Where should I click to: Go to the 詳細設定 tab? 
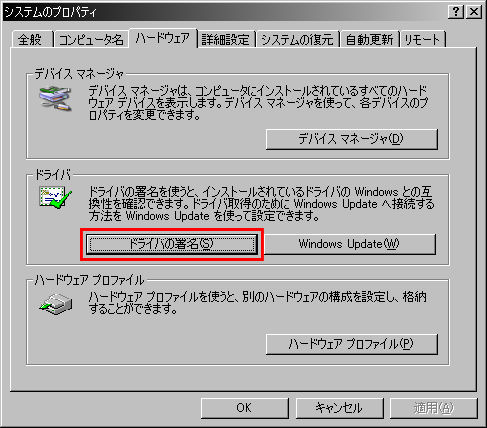(226, 40)
